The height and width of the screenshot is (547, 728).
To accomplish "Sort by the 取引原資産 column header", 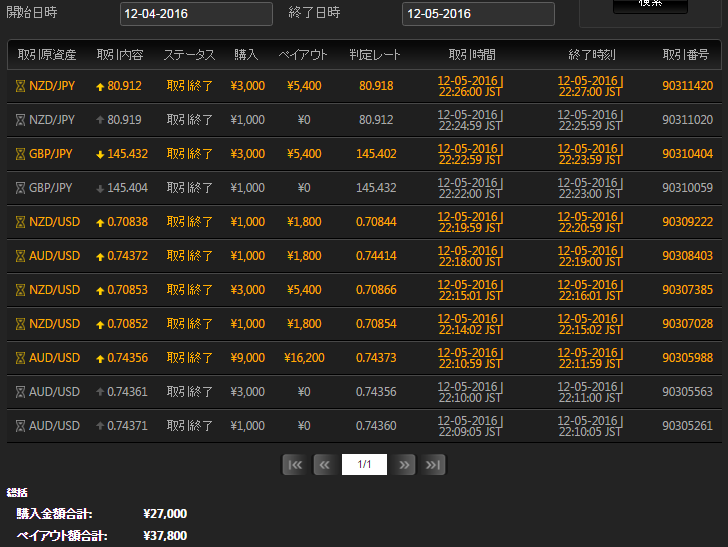I will tap(47, 54).
